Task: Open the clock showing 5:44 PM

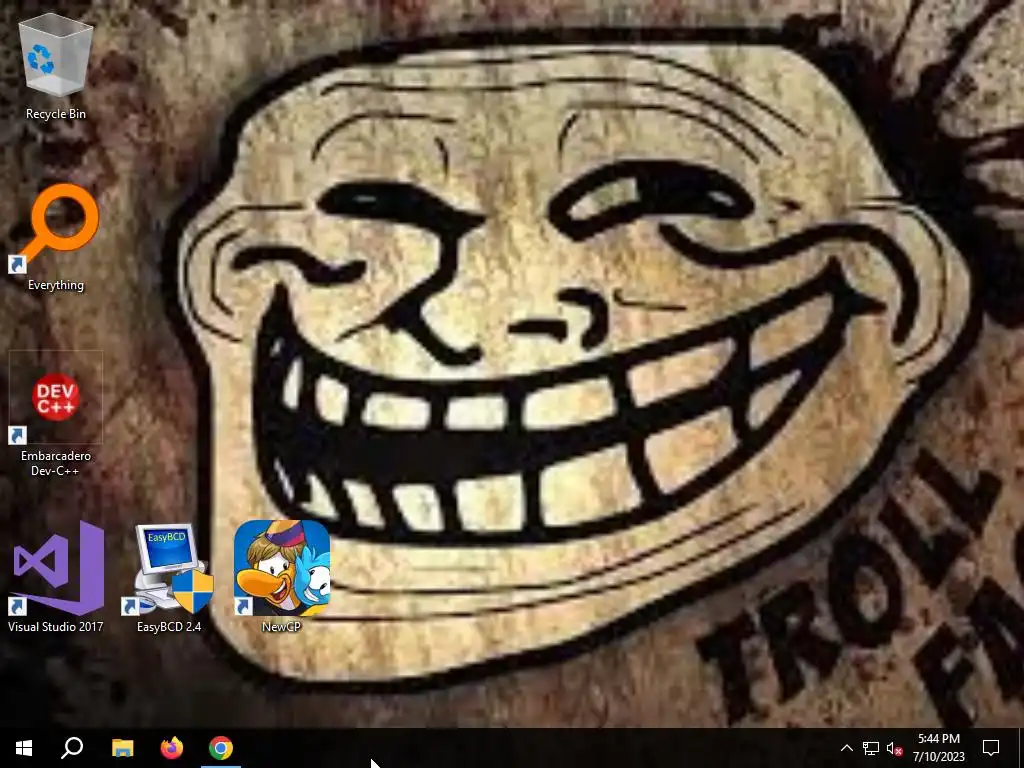Action: [938, 748]
